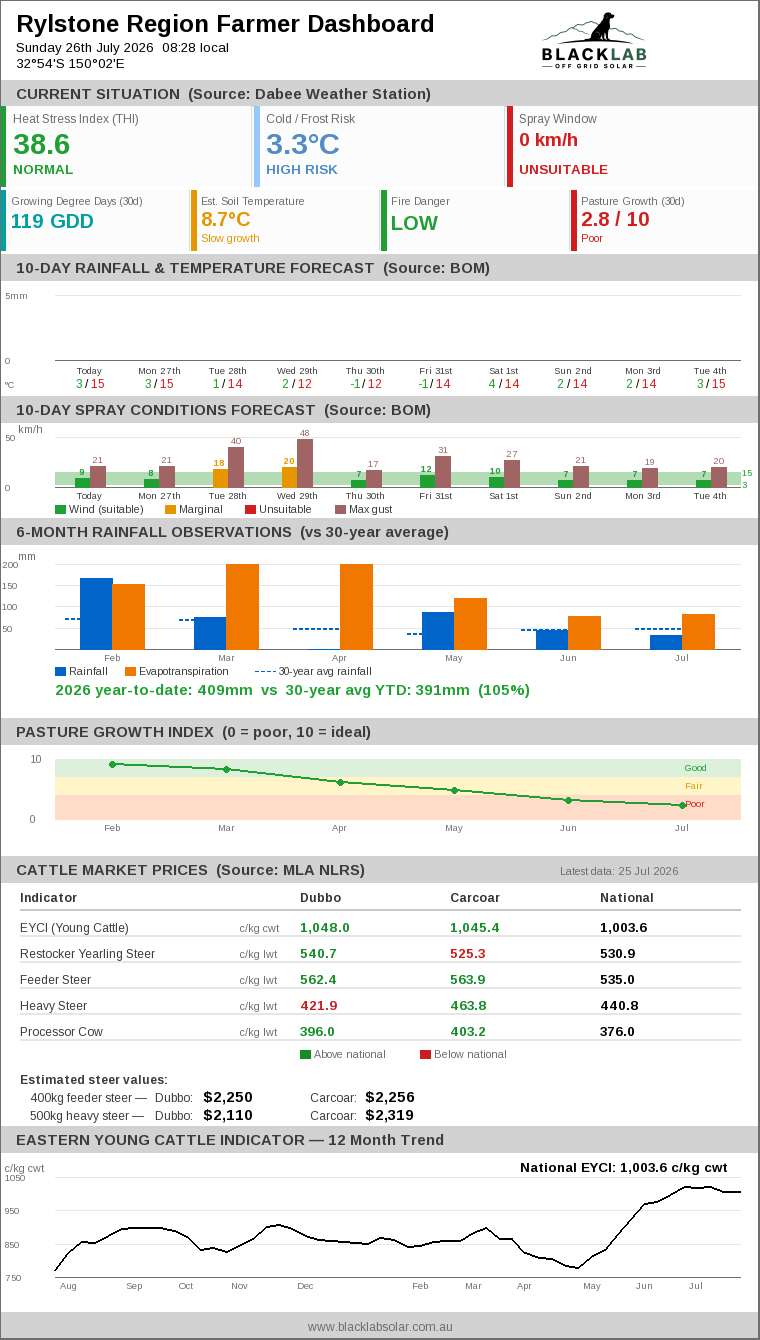Click the Est. Soil Temperature 8.7°C value
Image resolution: width=760 pixels, height=1340 pixels.
tap(226, 219)
